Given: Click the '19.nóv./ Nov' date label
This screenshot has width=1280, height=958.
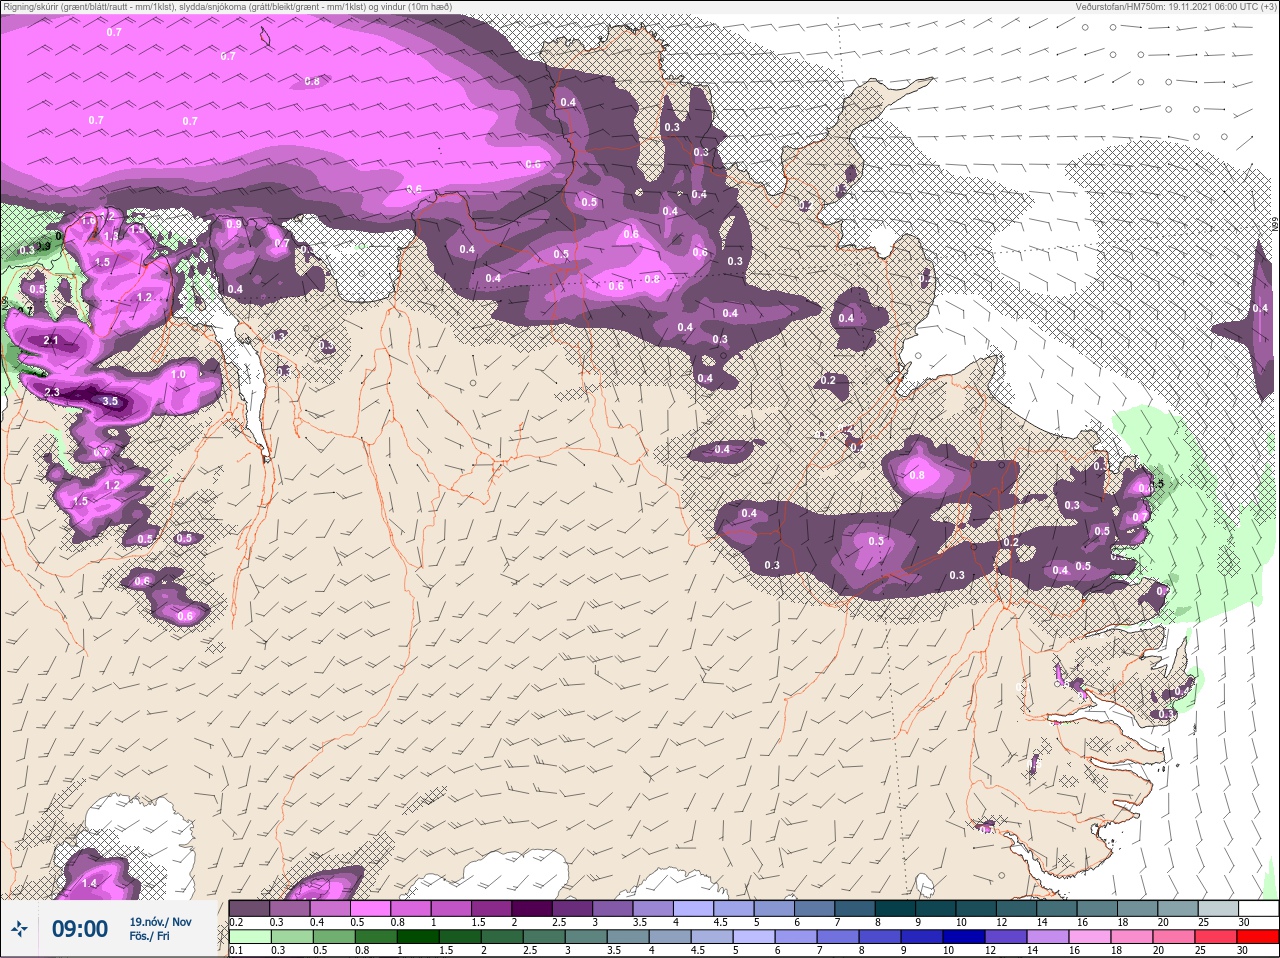Looking at the screenshot, I should point(160,922).
